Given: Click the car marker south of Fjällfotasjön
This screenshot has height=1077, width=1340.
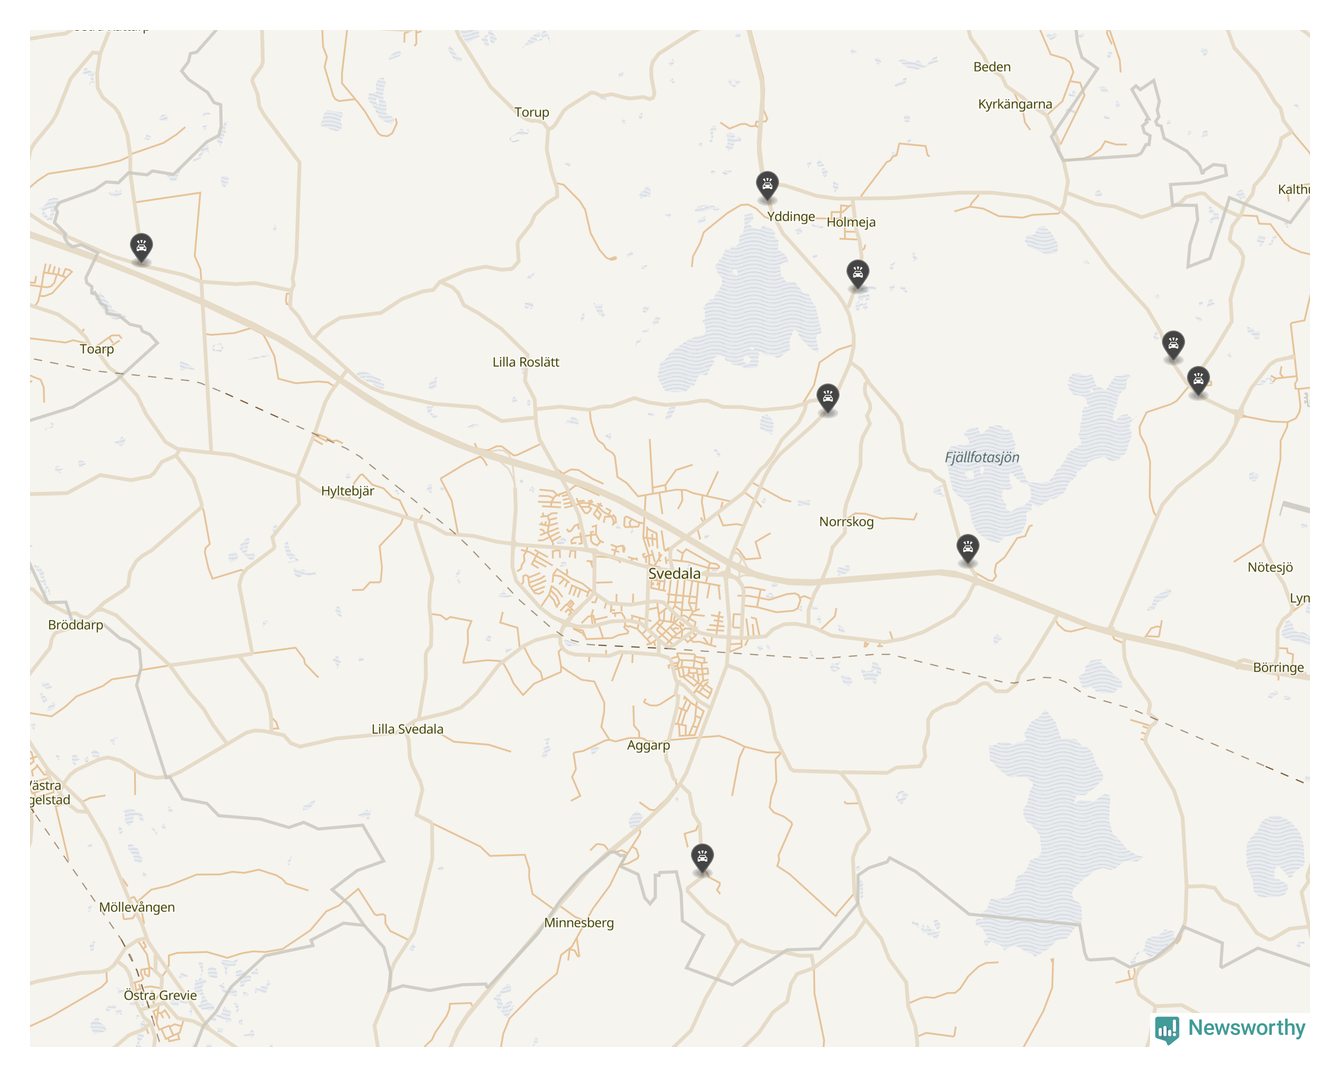Looking at the screenshot, I should (967, 549).
